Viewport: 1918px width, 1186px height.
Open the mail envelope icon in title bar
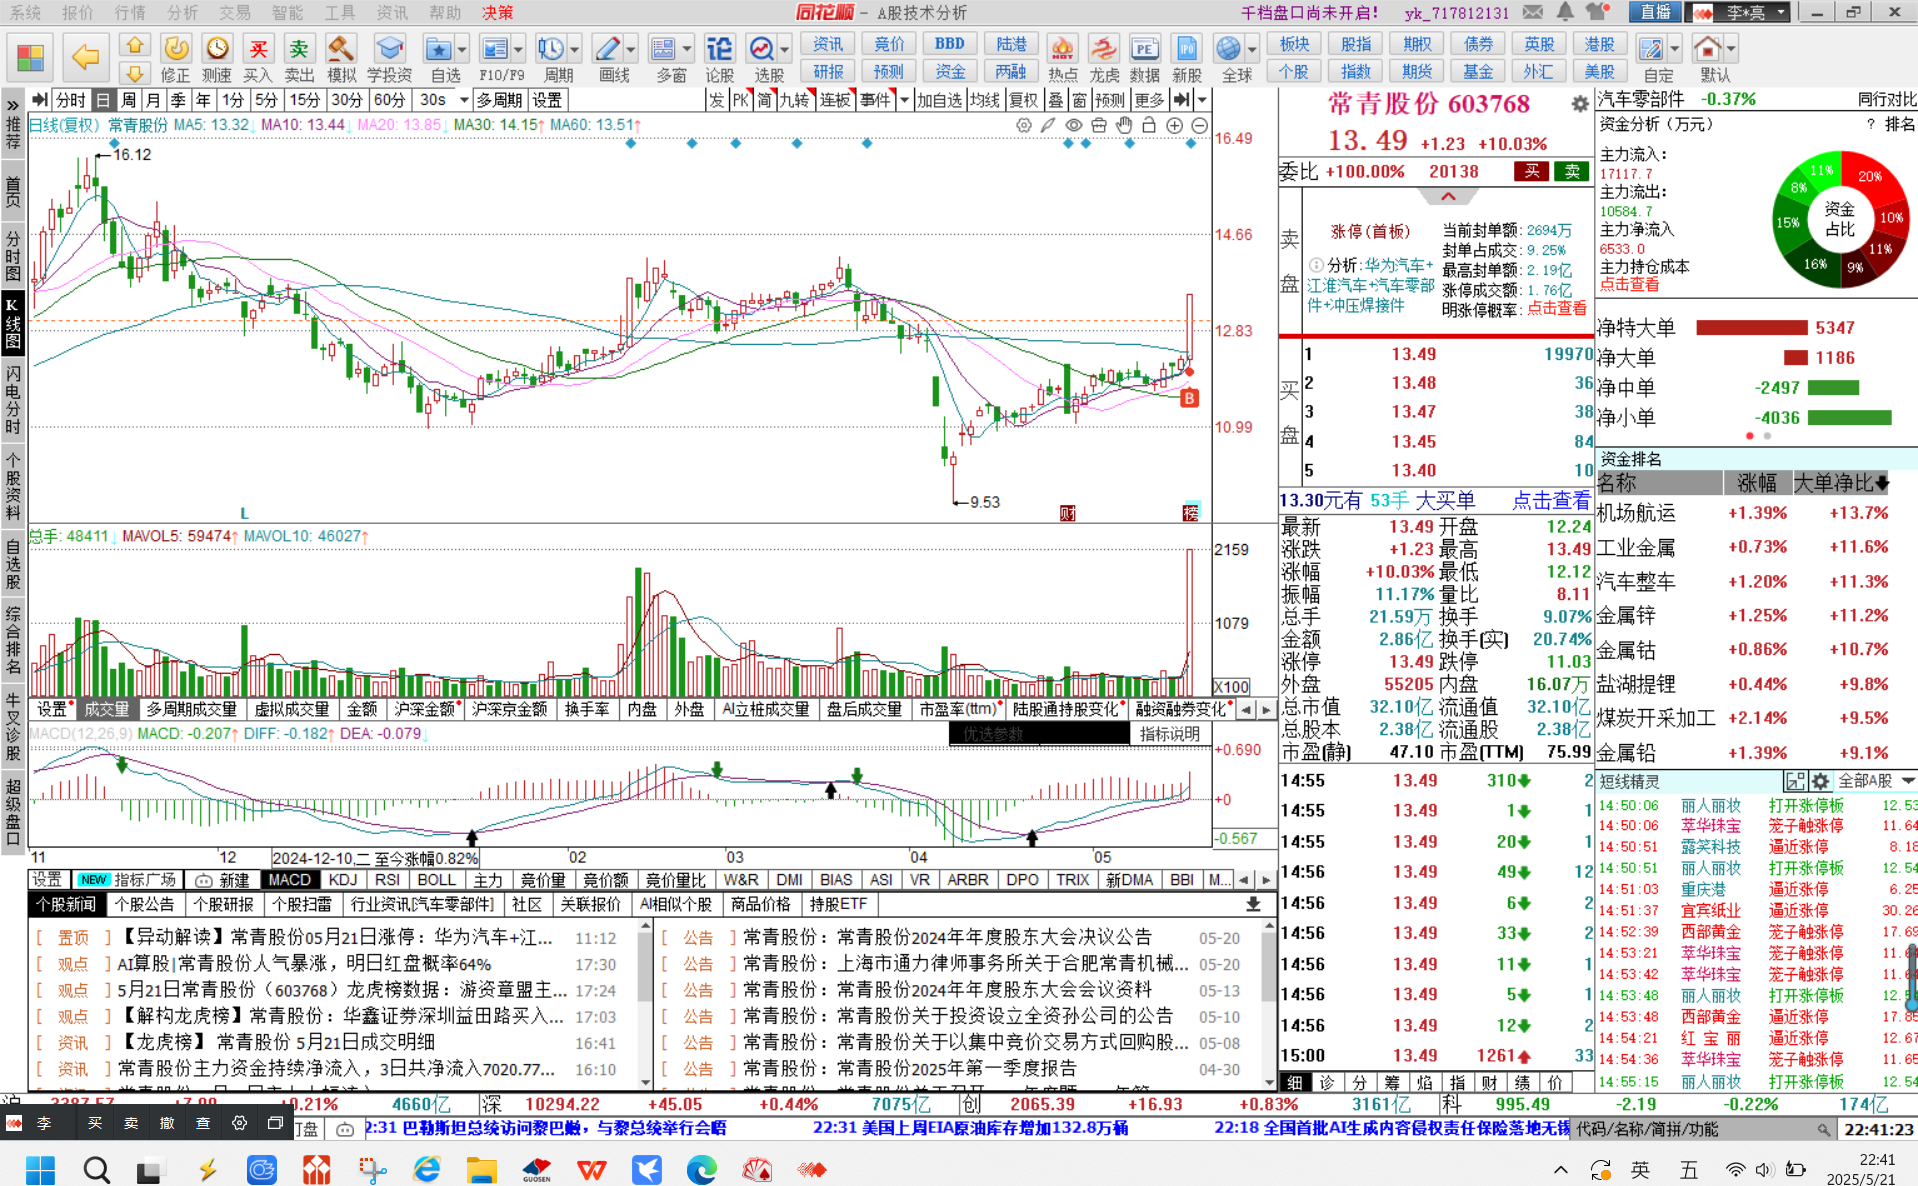1533,12
